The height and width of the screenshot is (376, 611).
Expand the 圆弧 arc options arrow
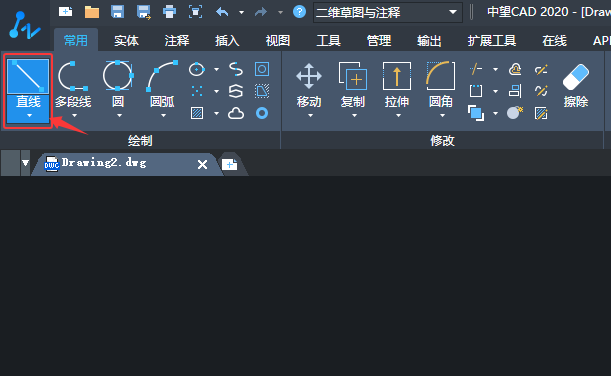[x=163, y=116]
